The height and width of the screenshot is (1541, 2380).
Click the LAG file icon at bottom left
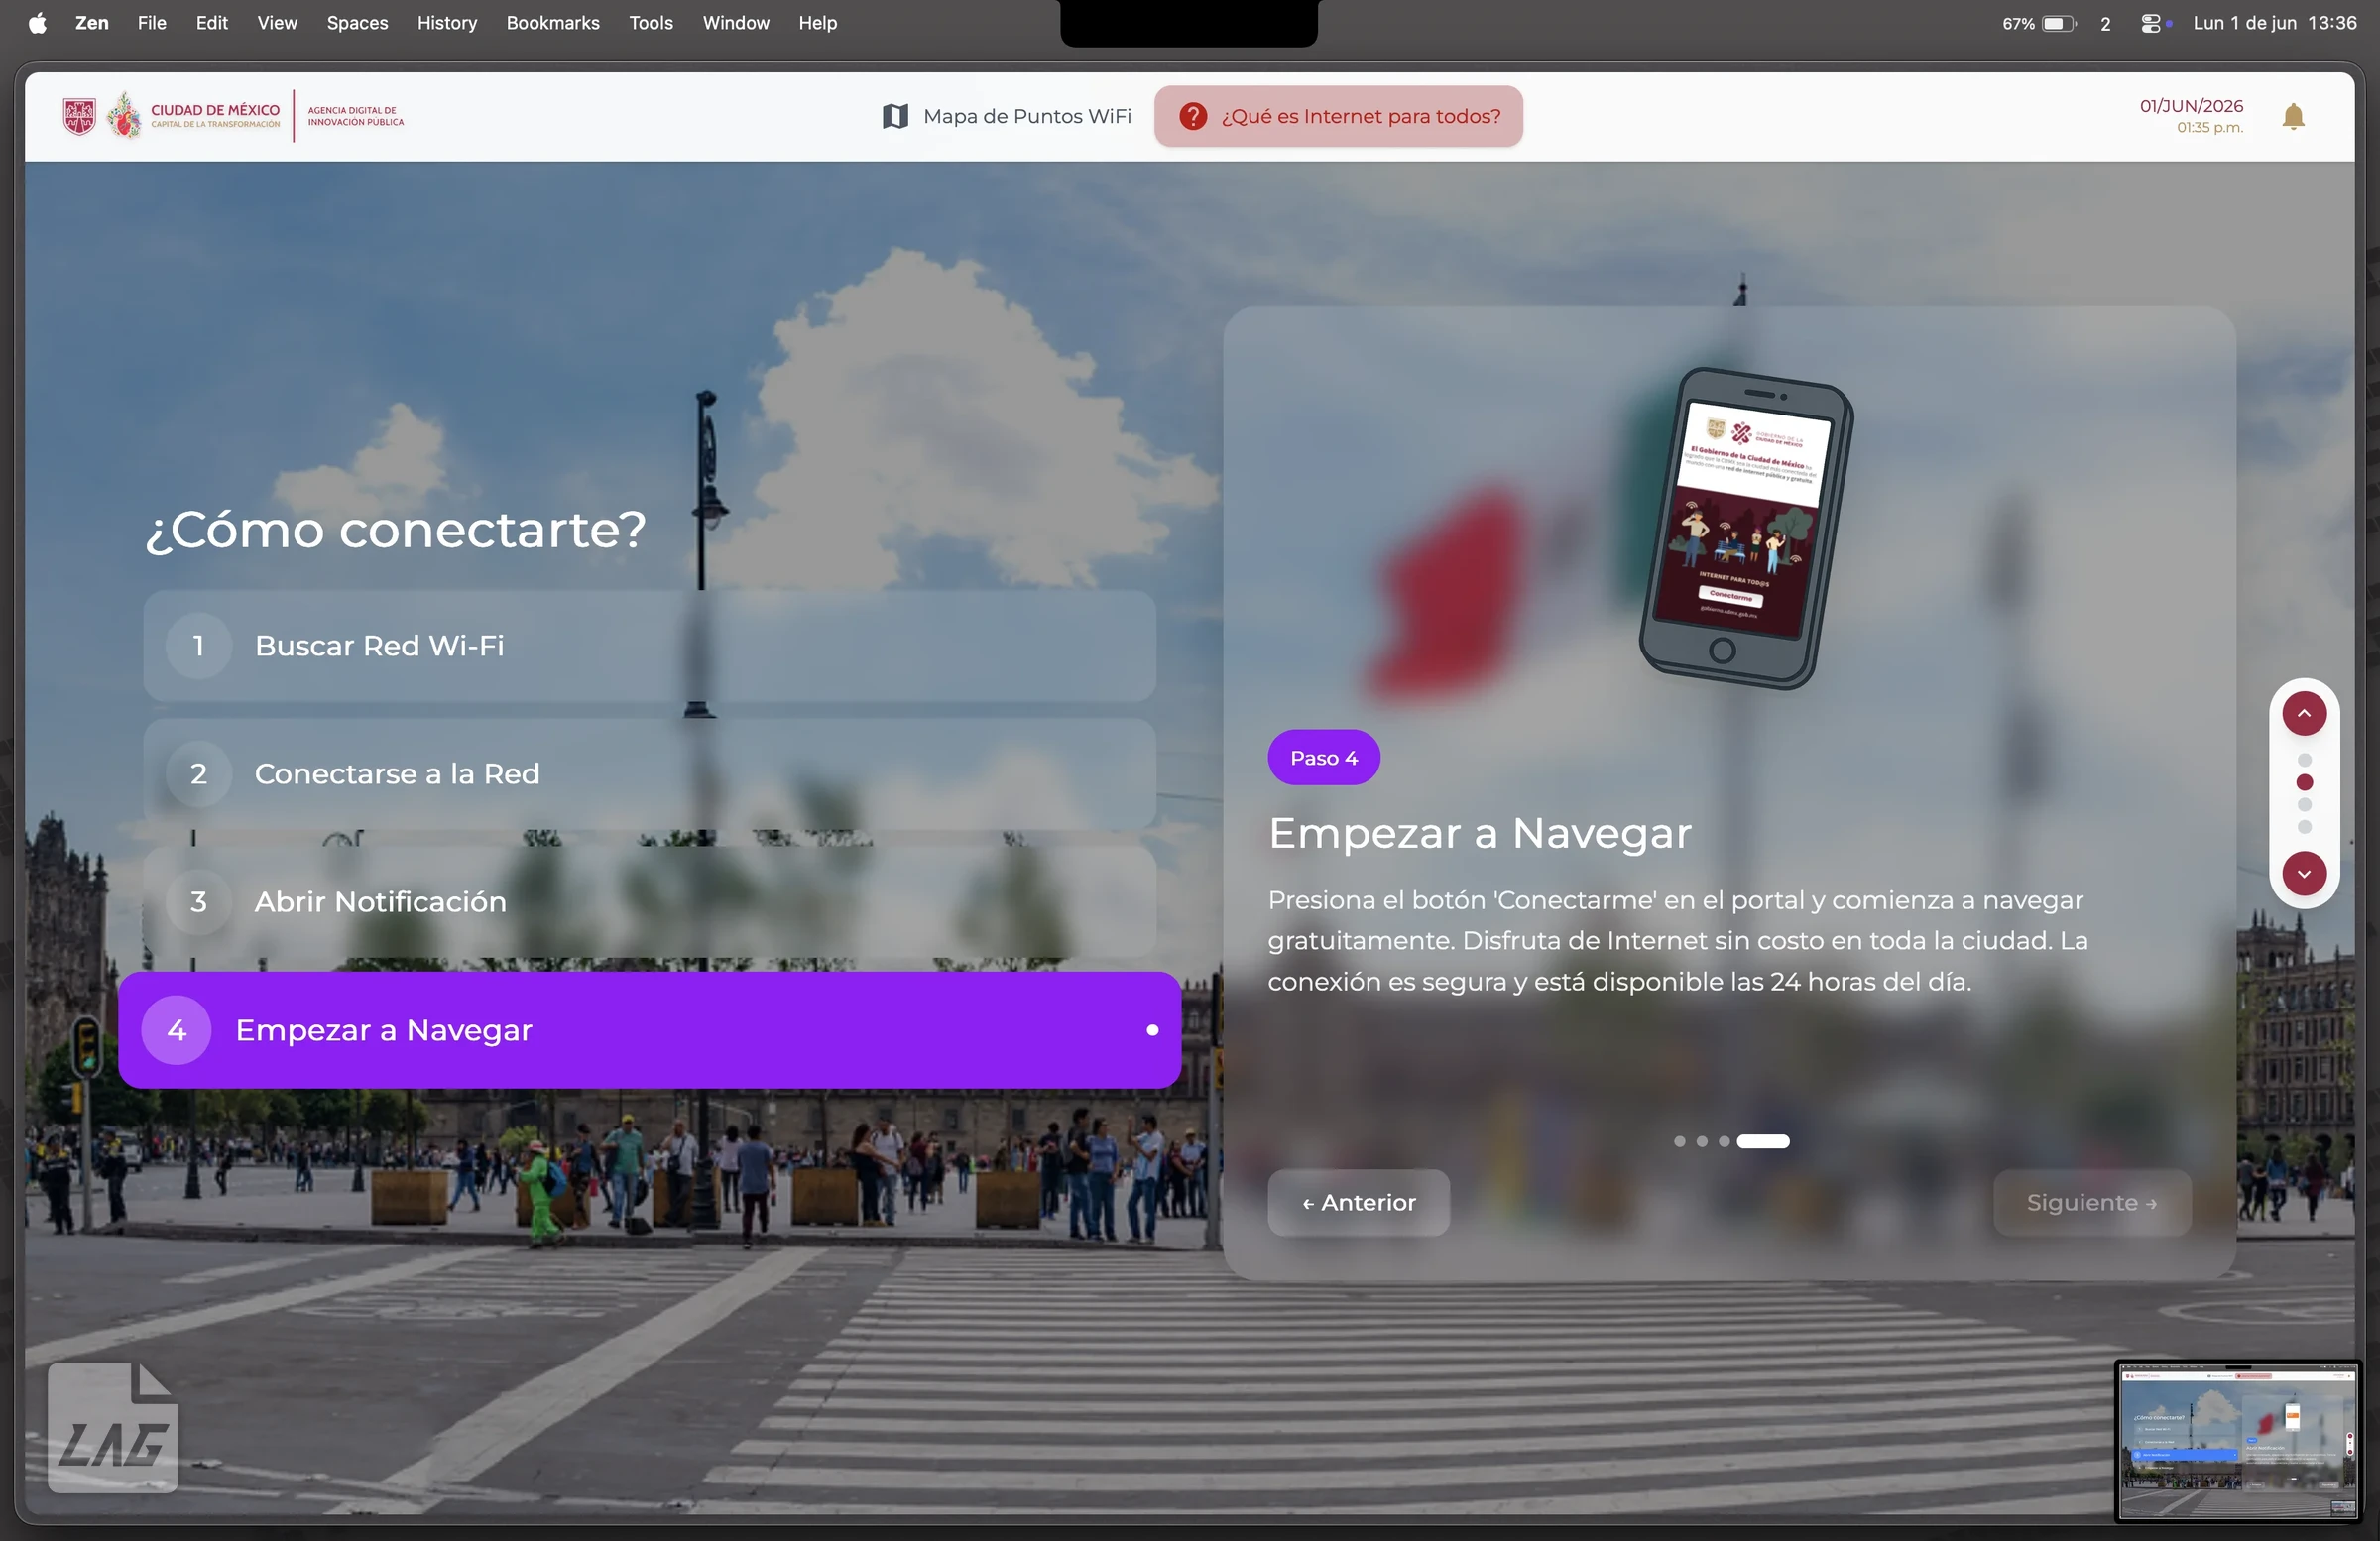[113, 1427]
